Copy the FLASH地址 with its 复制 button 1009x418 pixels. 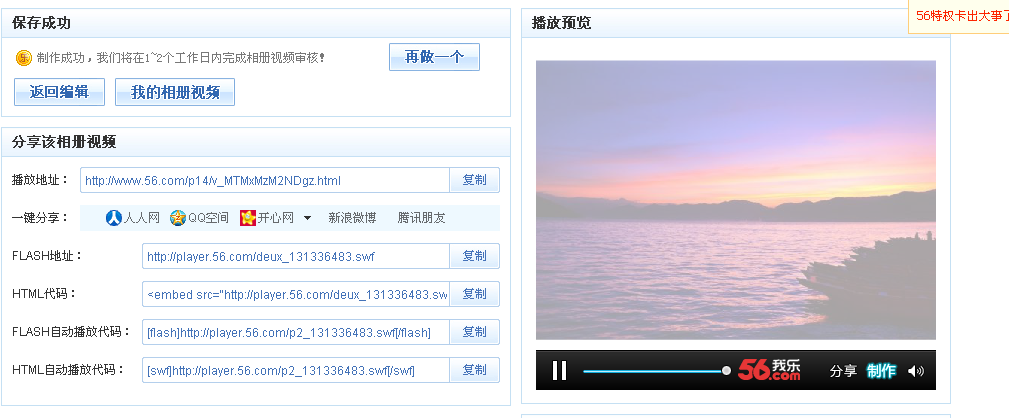click(474, 256)
